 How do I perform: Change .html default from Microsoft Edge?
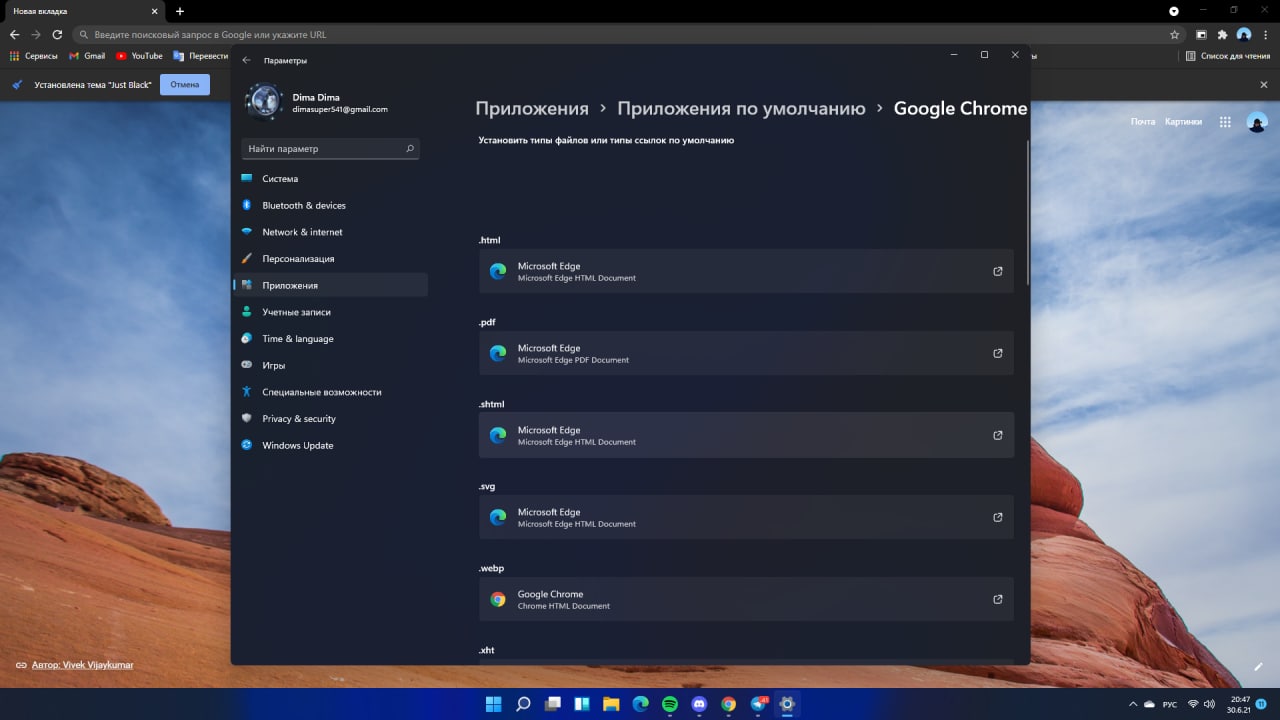point(746,271)
